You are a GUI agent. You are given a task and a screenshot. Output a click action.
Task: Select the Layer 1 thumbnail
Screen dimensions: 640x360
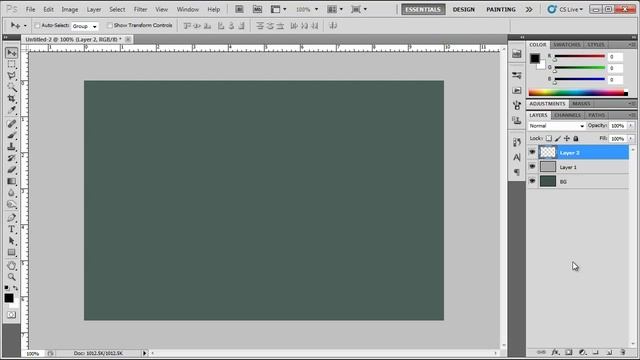point(548,167)
